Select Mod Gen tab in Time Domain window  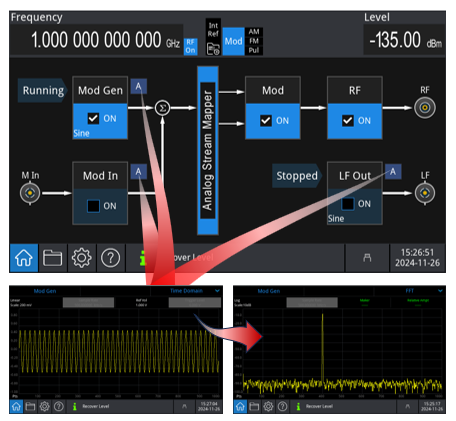pos(45,291)
